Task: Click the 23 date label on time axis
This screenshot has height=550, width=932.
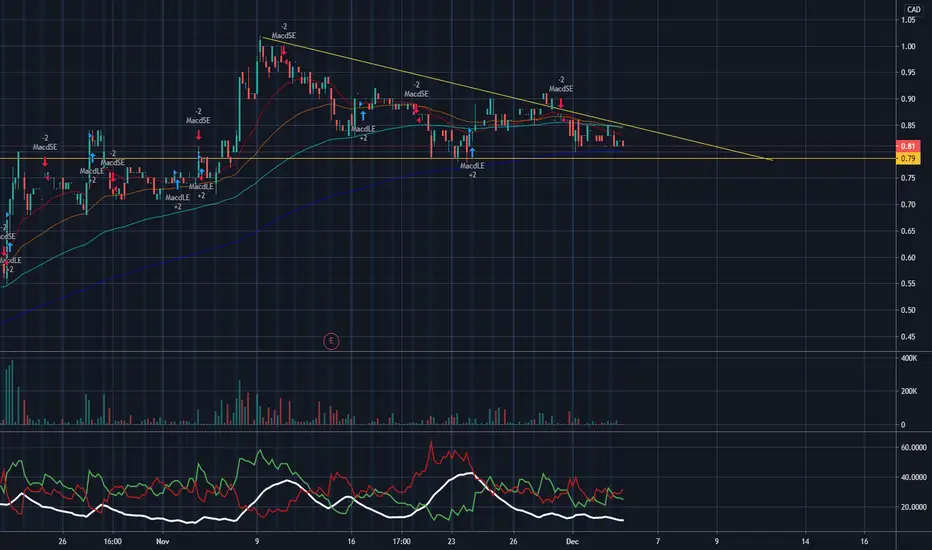Action: click(x=452, y=541)
